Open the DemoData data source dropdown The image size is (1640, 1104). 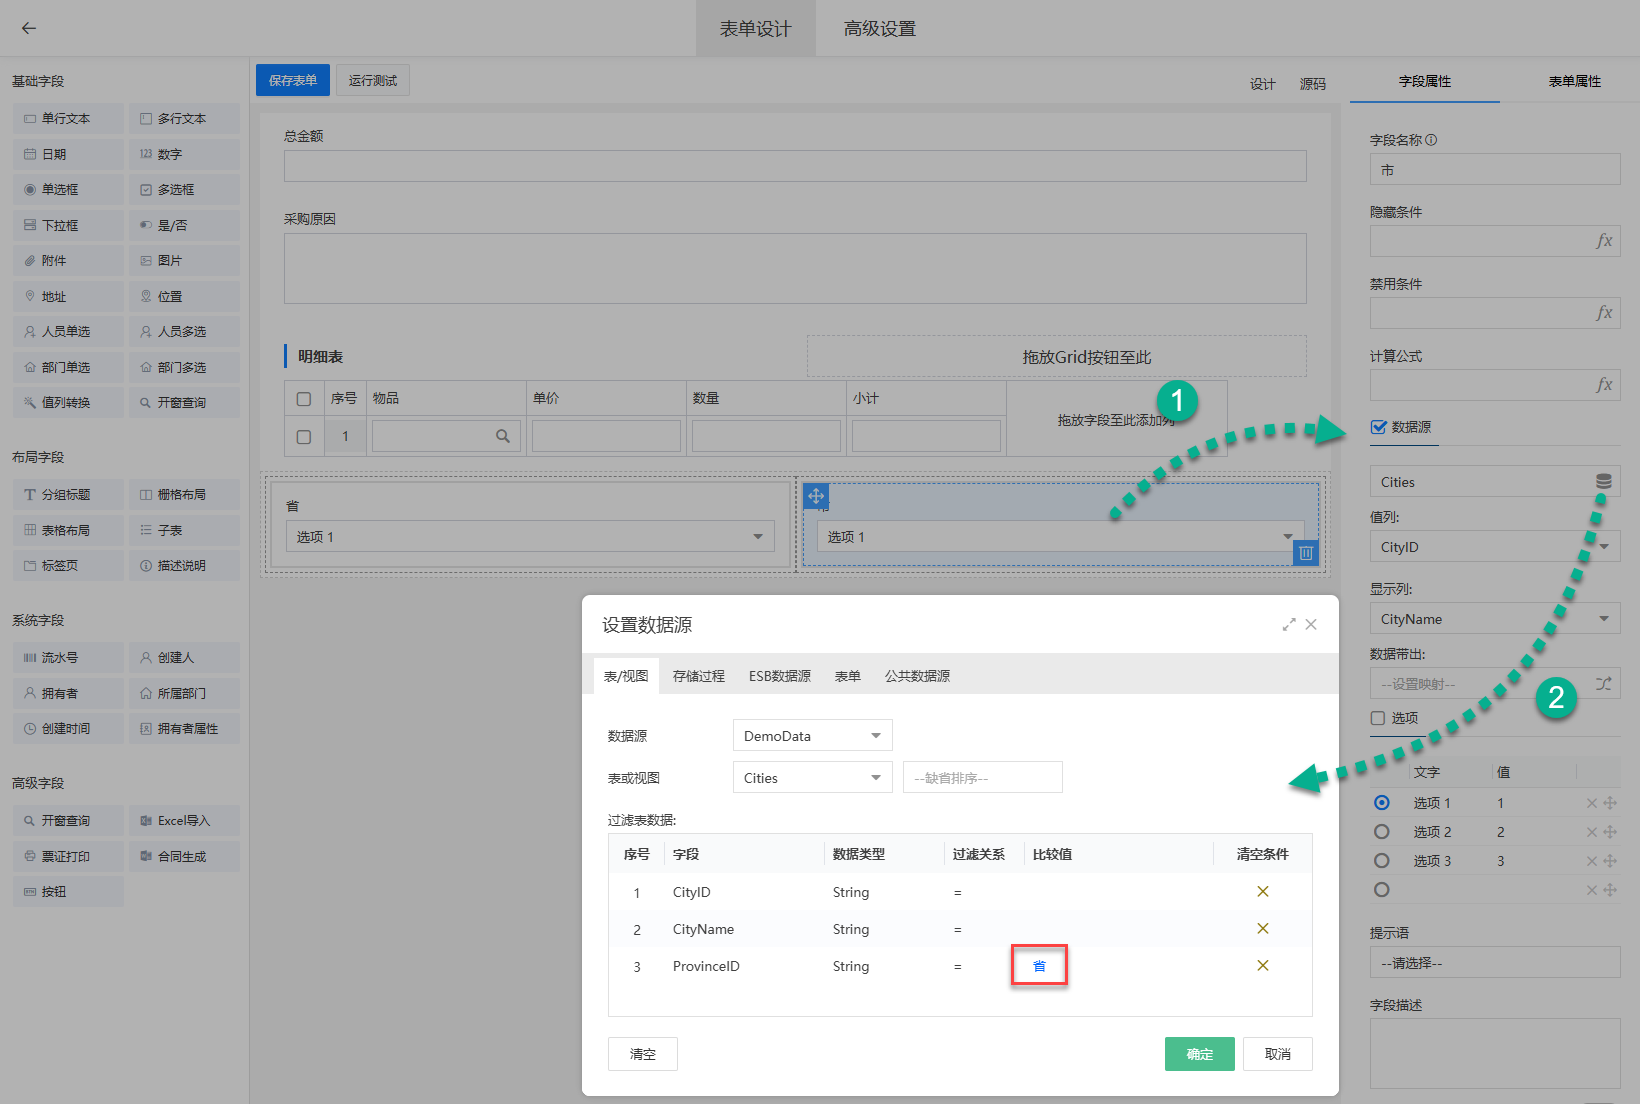click(812, 736)
